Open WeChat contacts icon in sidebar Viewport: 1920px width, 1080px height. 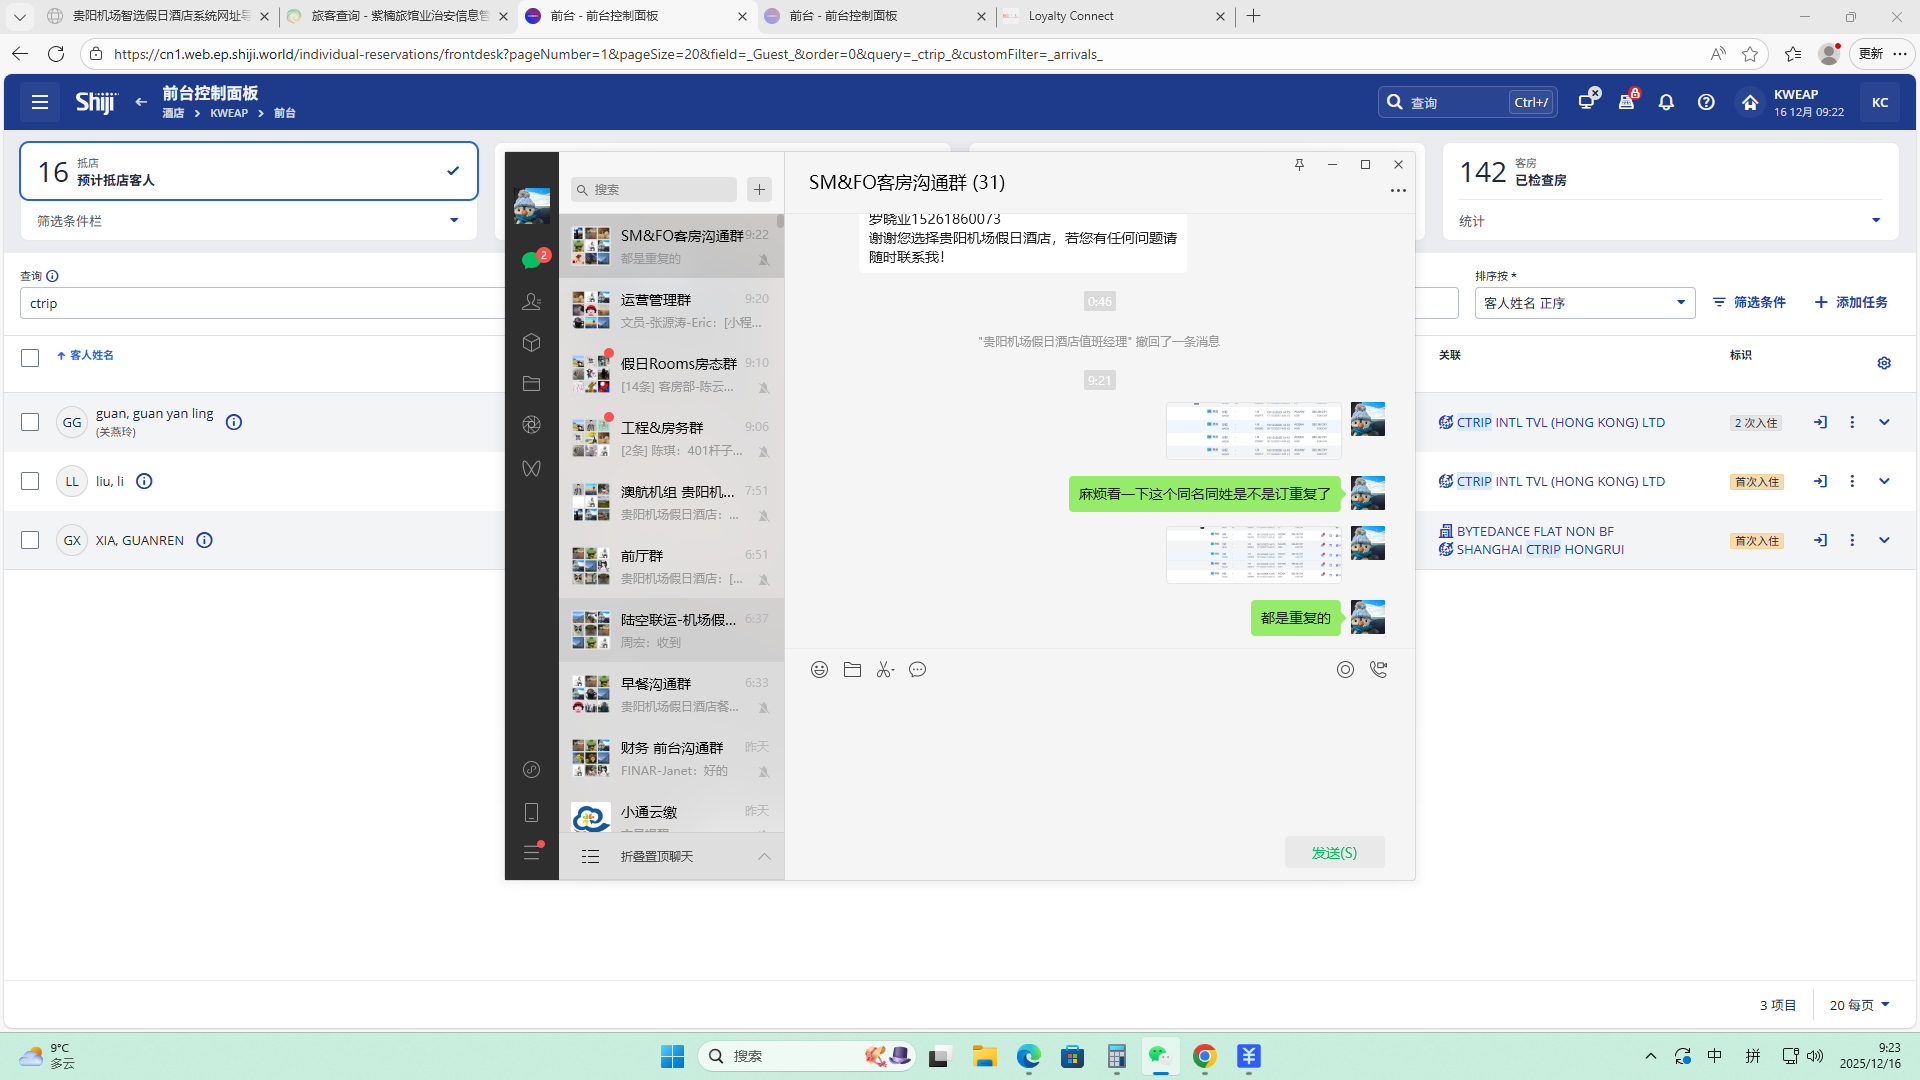(x=531, y=301)
